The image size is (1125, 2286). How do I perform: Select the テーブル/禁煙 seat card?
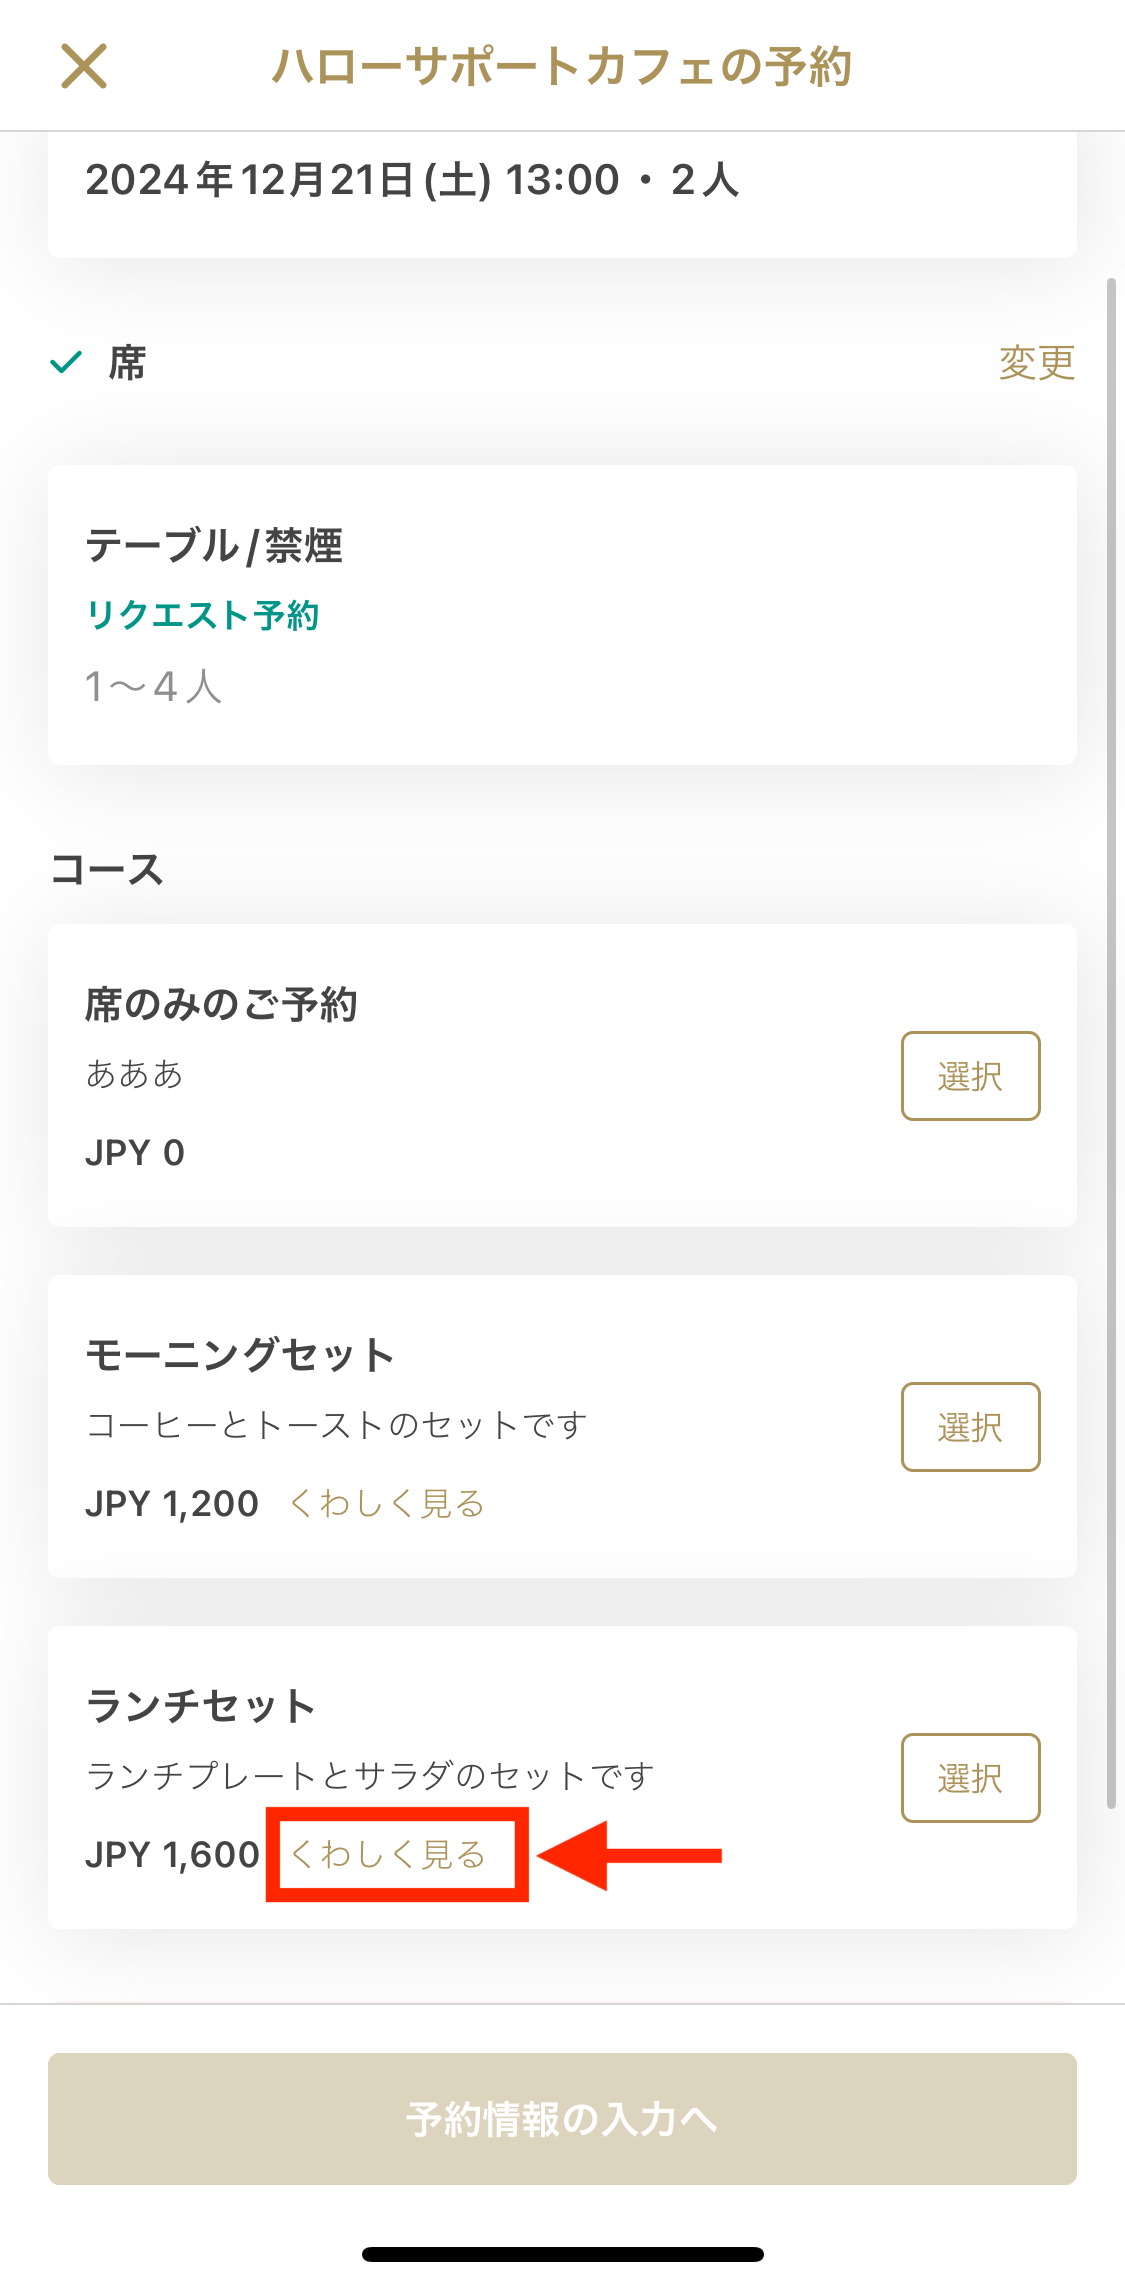(x=561, y=614)
